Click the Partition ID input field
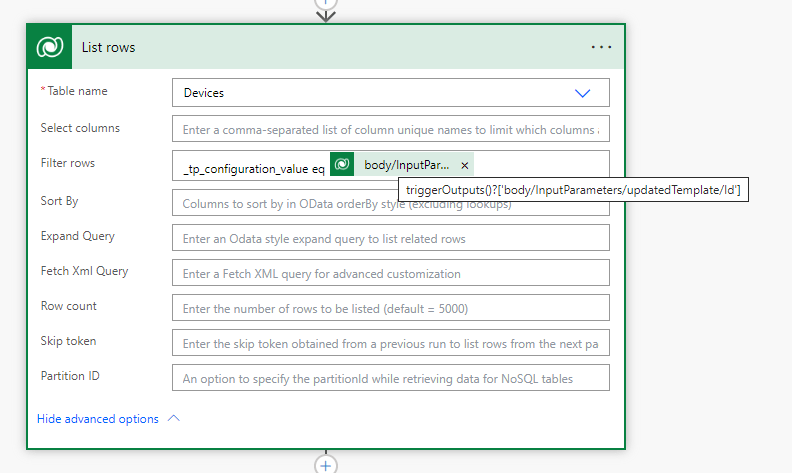Image resolution: width=792 pixels, height=473 pixels. click(390, 378)
